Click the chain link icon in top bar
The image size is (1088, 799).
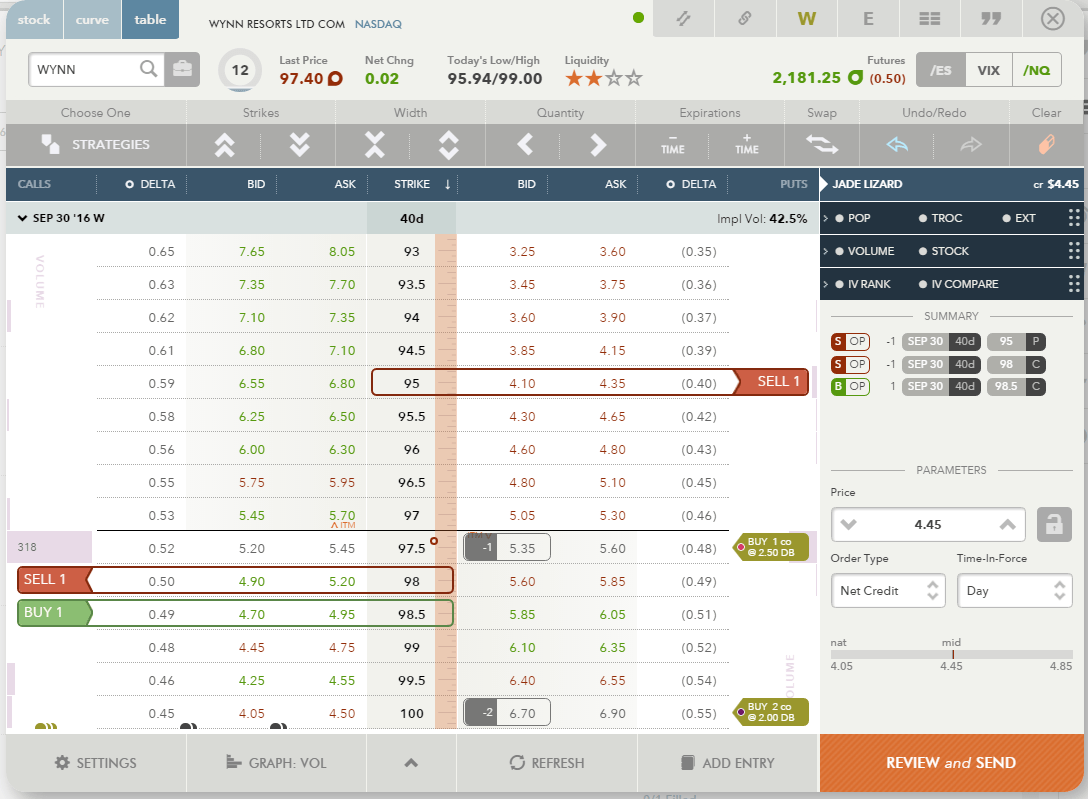pyautogui.click(x=745, y=18)
